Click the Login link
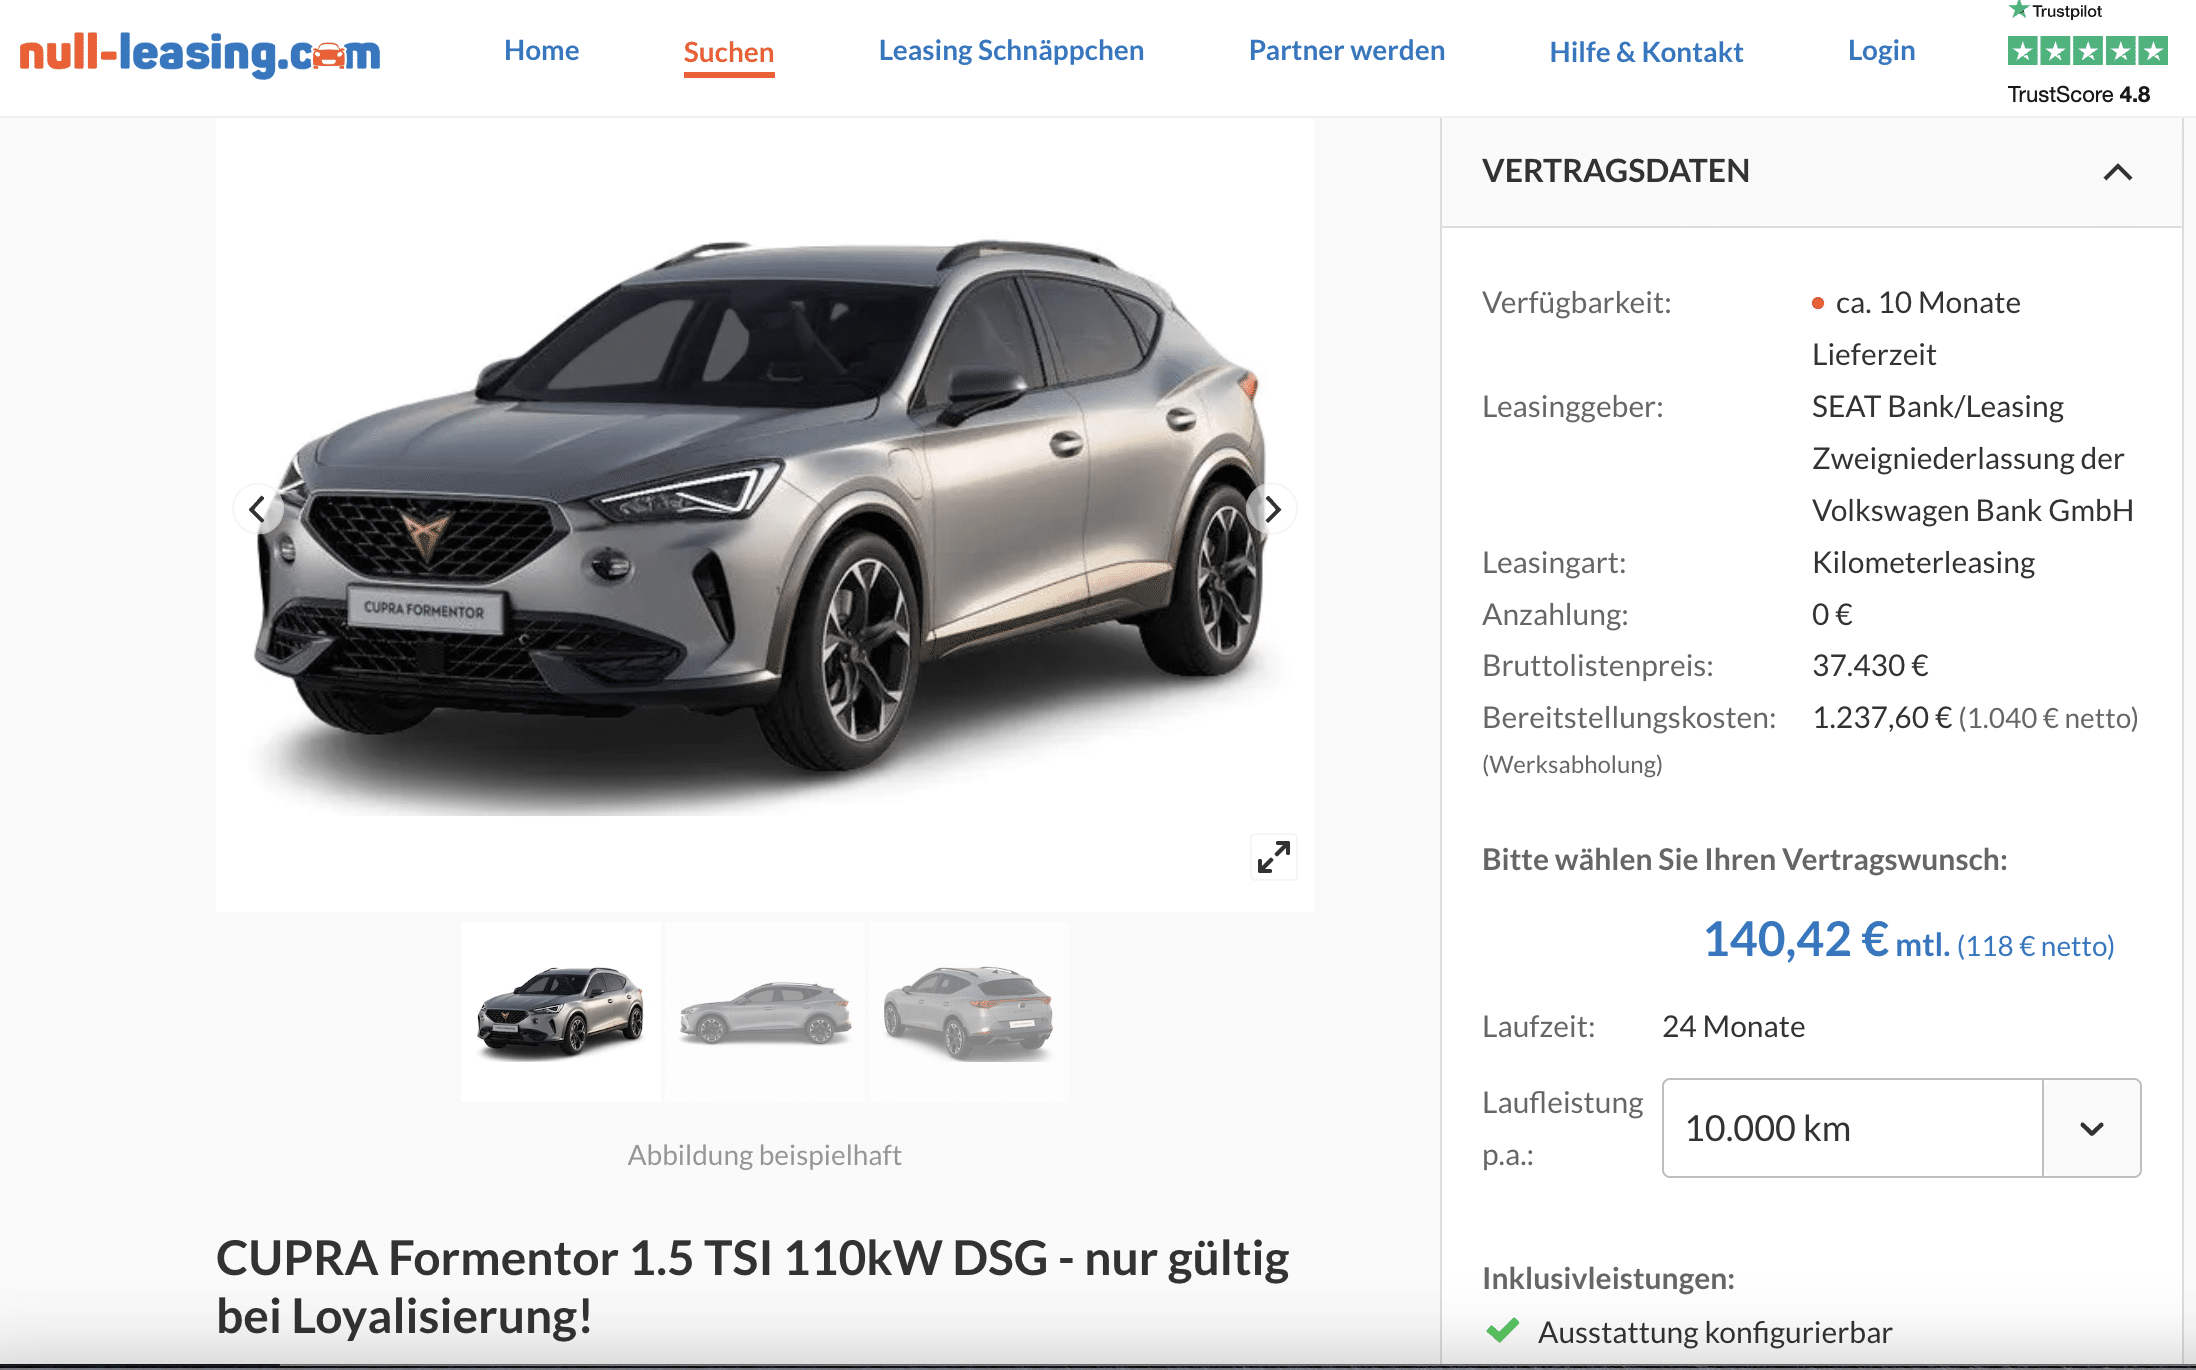This screenshot has width=2196, height=1370. 1881,51
